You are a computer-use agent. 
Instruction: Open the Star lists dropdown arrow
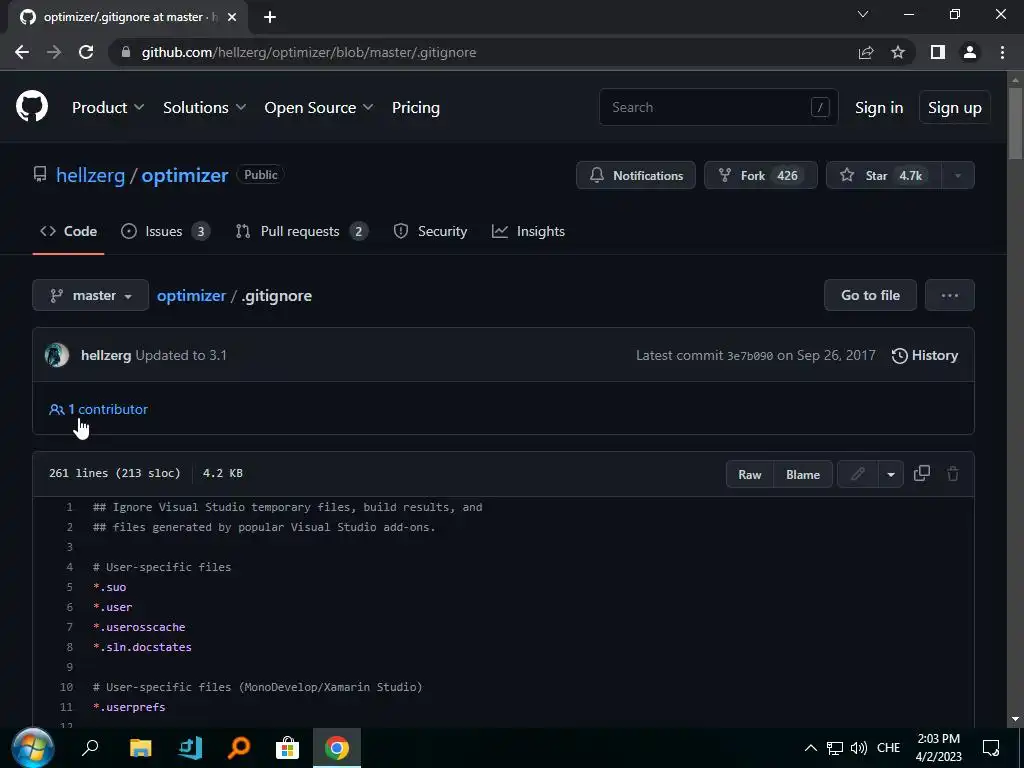point(958,175)
